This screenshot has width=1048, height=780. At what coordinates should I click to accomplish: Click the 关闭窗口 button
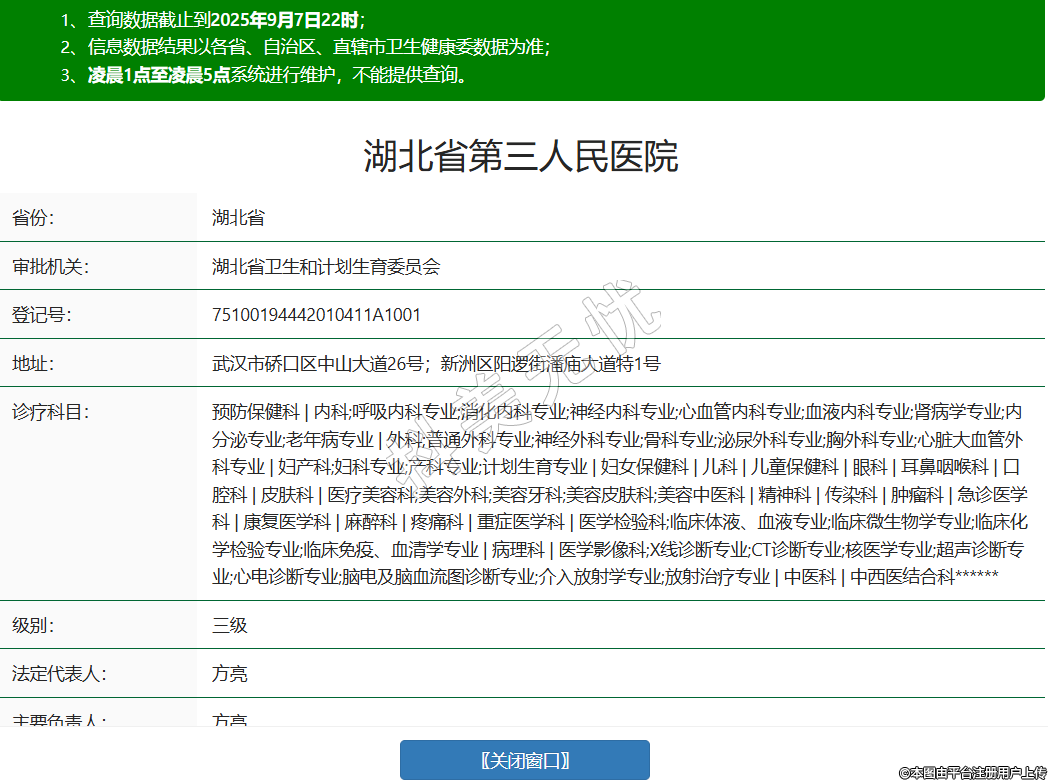pos(524,760)
